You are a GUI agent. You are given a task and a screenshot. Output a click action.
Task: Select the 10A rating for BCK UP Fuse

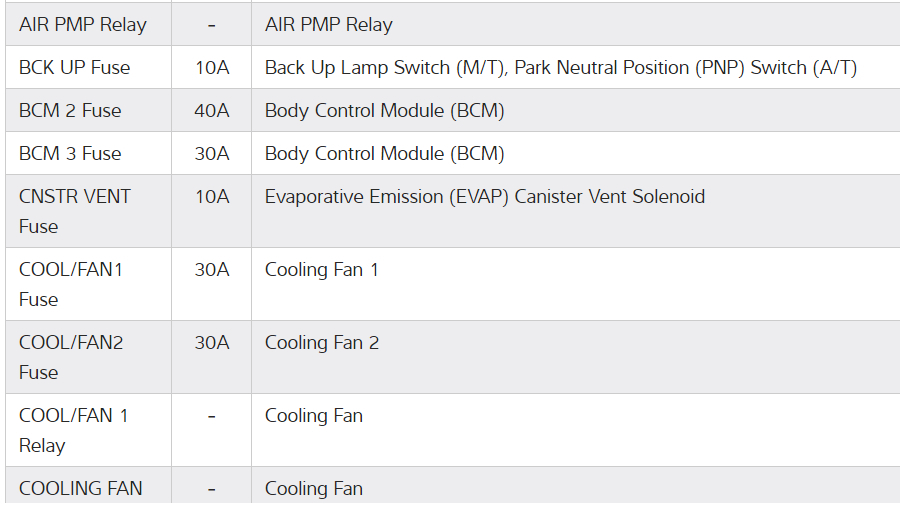pos(211,68)
